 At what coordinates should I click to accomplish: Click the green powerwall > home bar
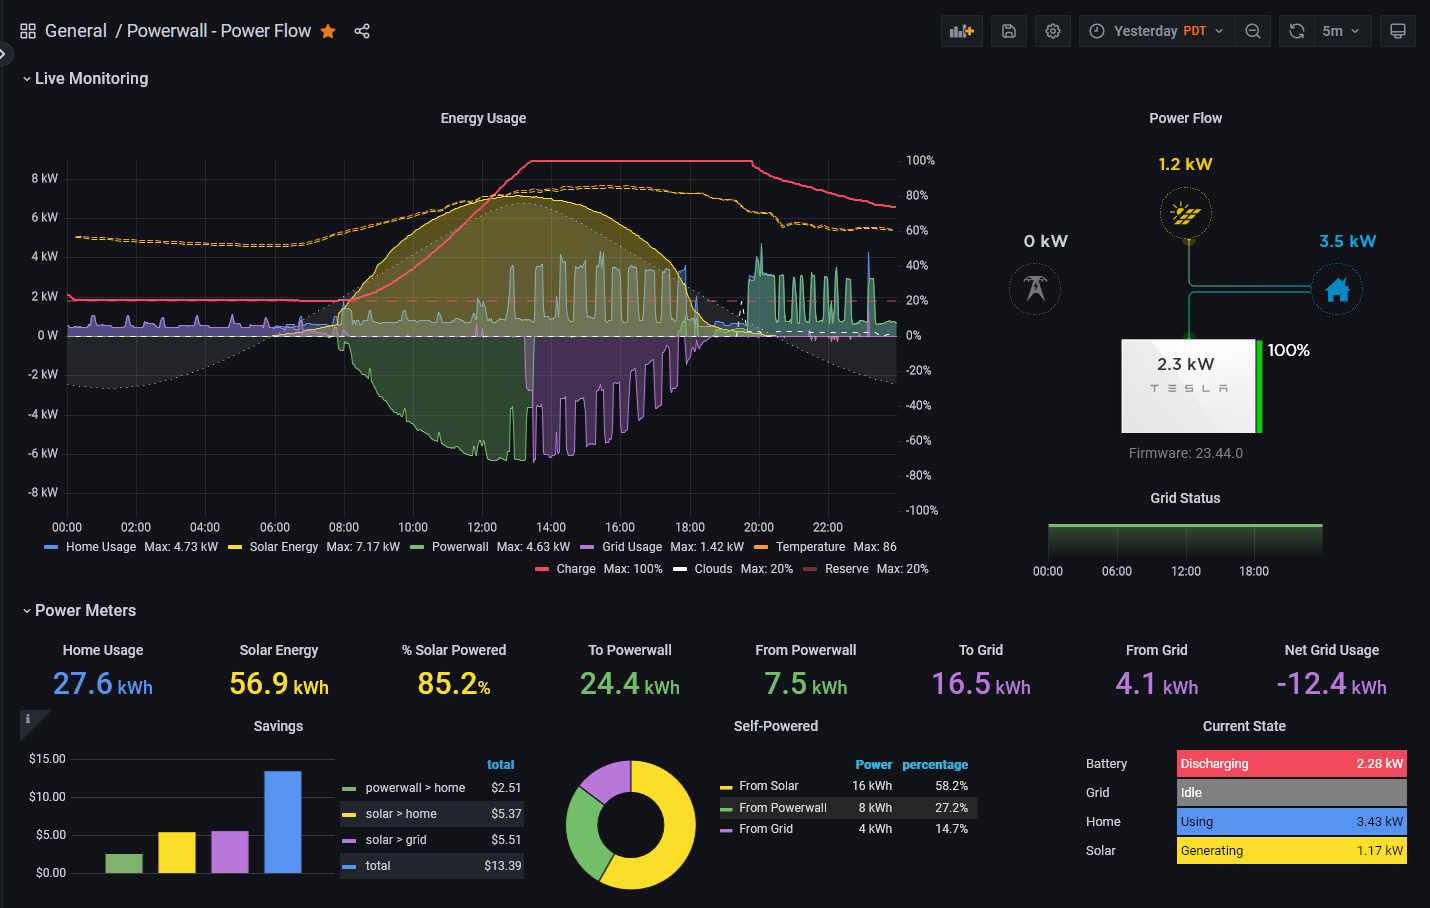(x=124, y=863)
